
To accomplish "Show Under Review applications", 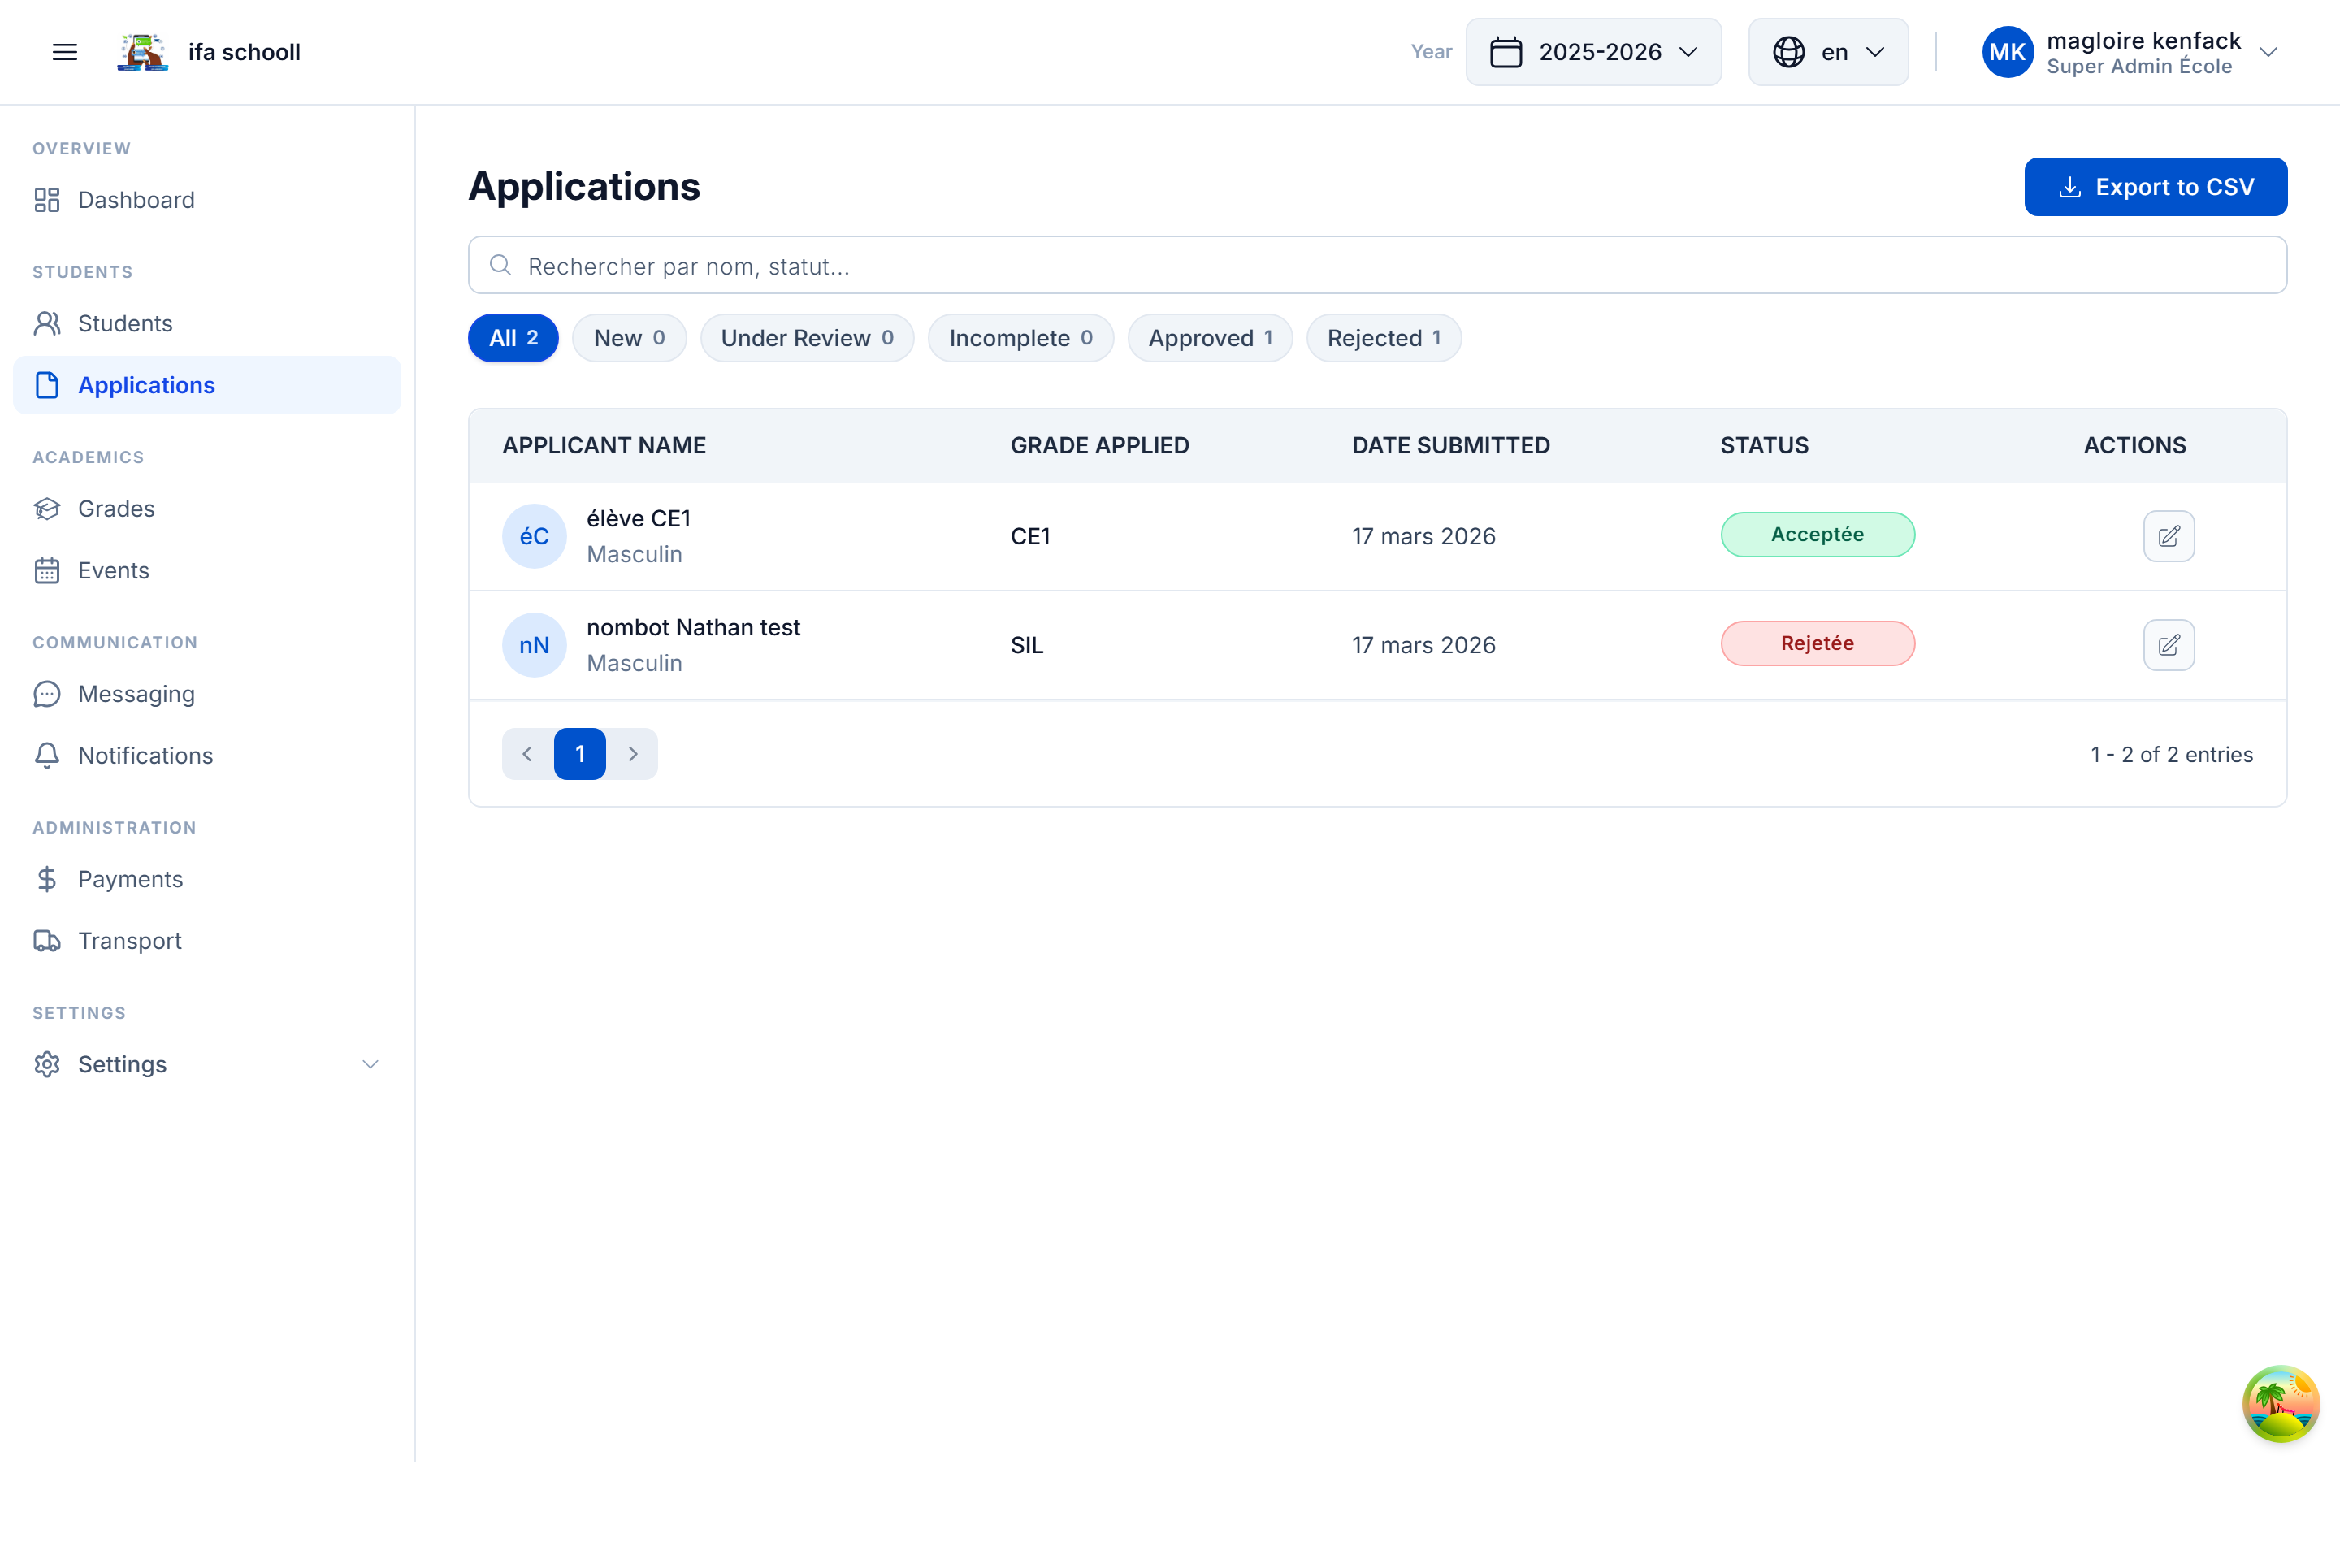I will click(806, 338).
